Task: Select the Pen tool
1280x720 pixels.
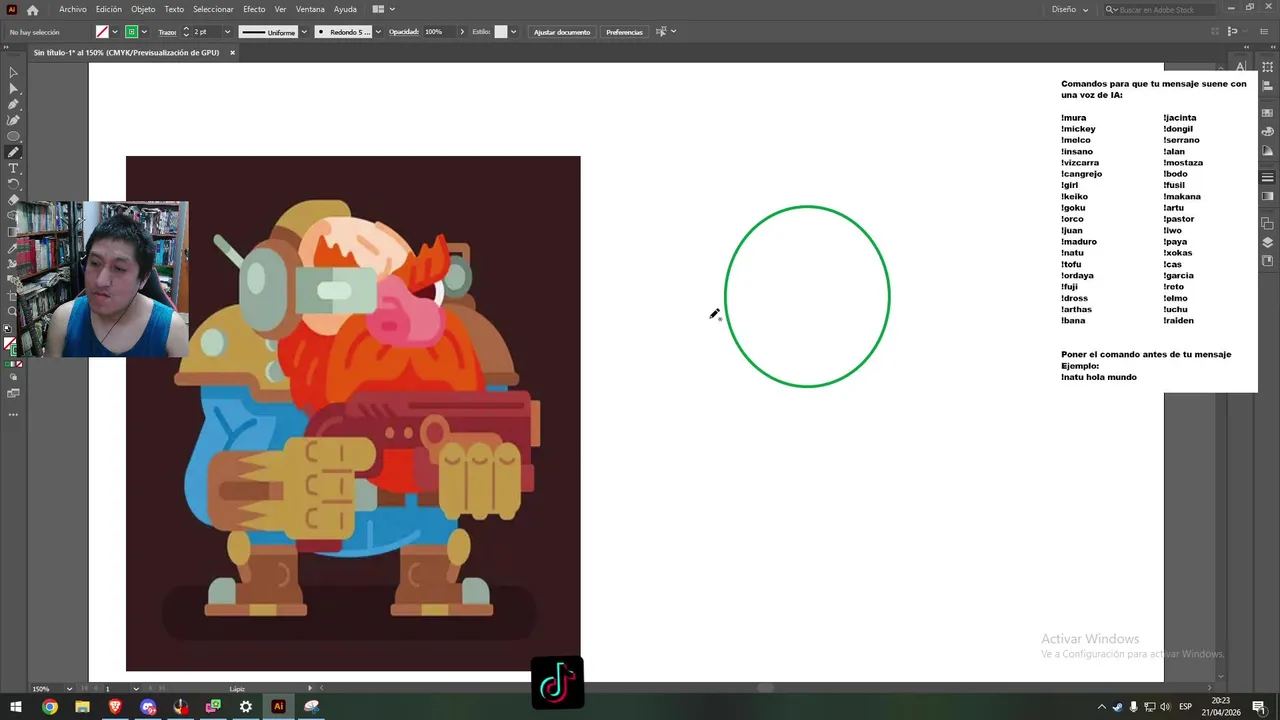Action: tap(13, 104)
